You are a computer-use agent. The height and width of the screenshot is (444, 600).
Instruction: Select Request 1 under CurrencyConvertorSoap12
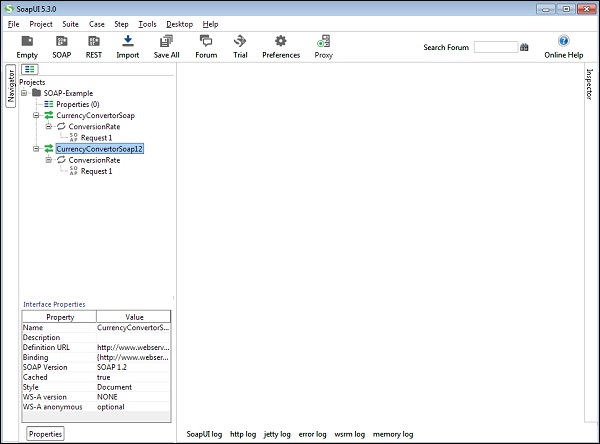pyautogui.click(x=96, y=171)
